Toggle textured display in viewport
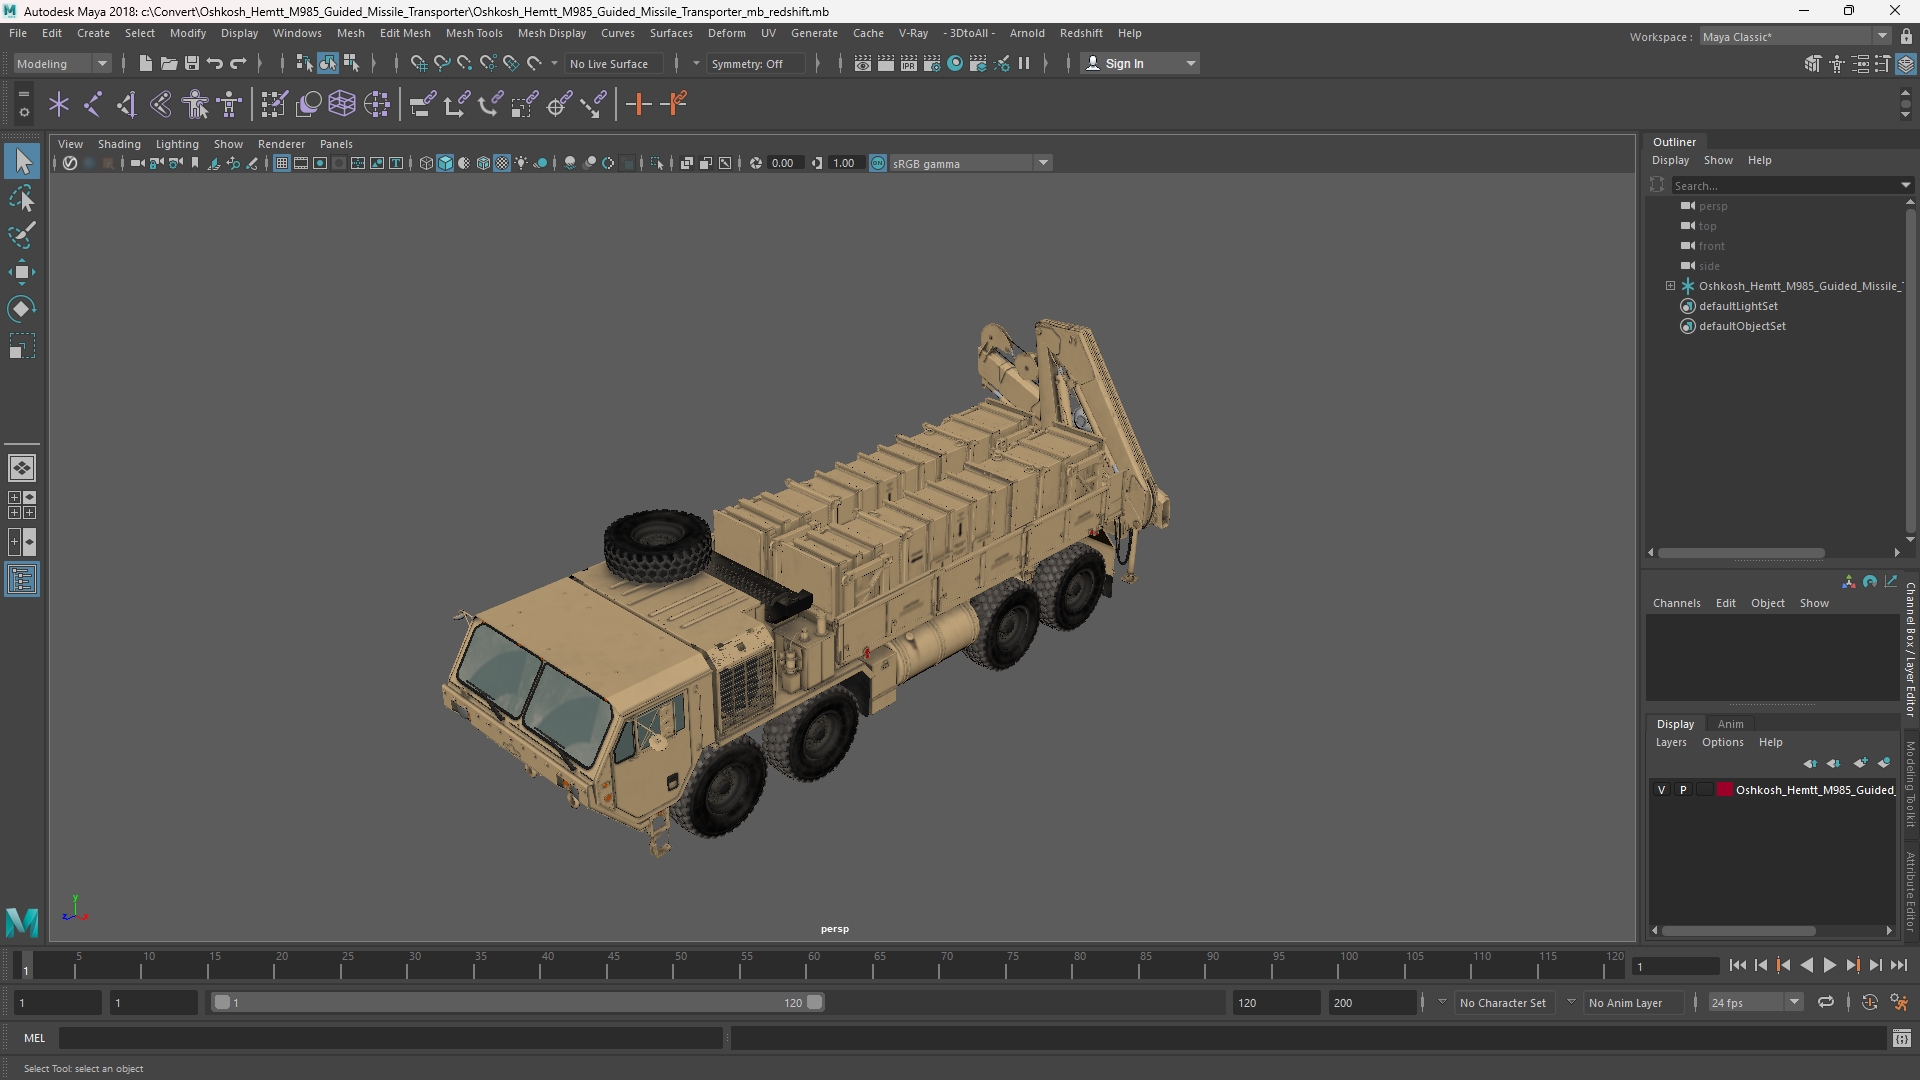This screenshot has height=1080, width=1920. [x=502, y=163]
